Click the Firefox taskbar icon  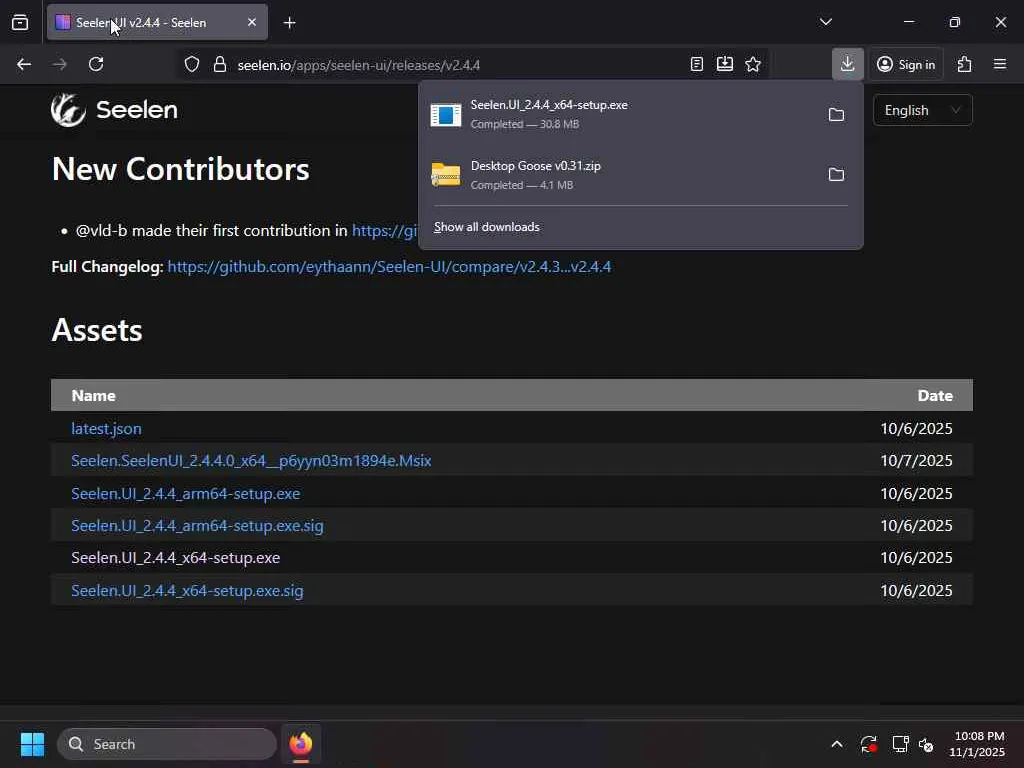click(x=300, y=744)
